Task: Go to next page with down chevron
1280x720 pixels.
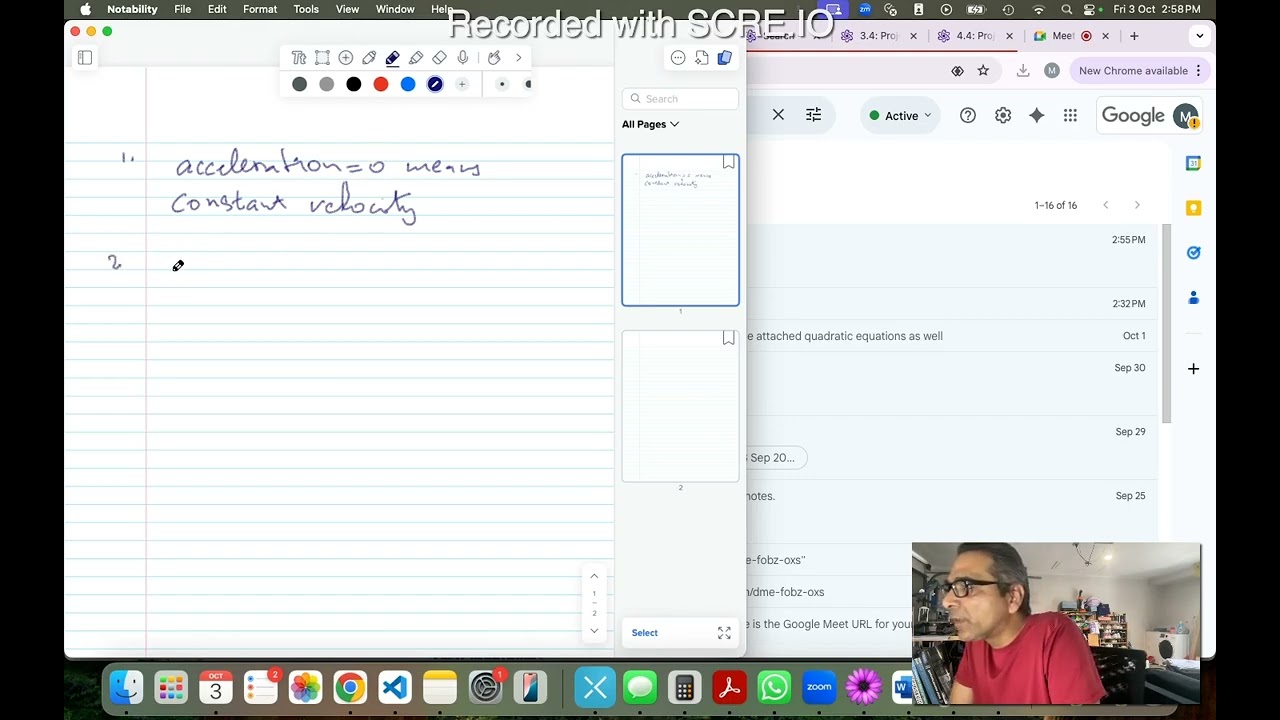Action: click(594, 631)
